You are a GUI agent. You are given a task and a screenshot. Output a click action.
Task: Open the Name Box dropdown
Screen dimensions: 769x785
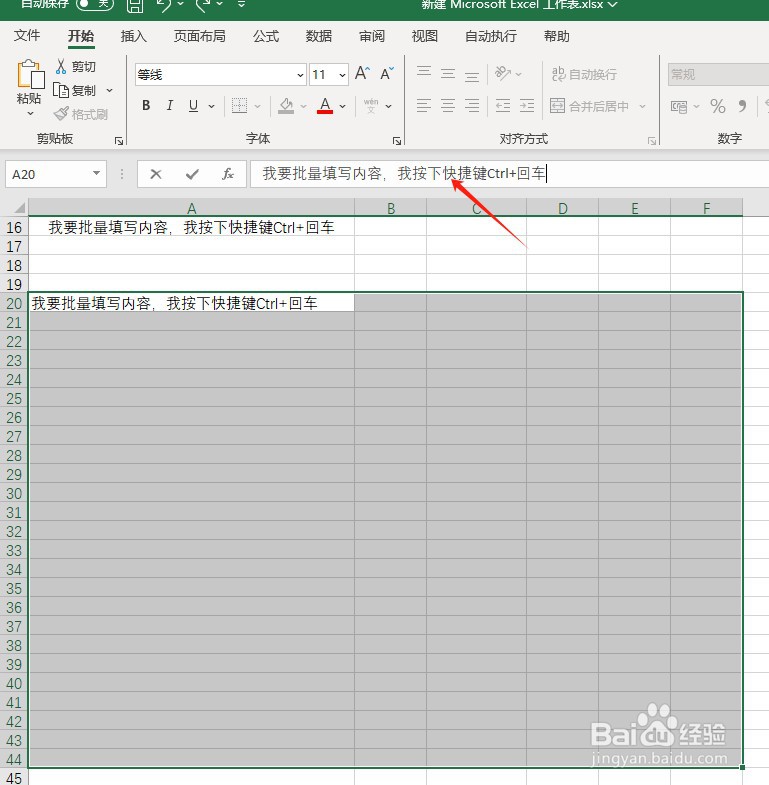click(96, 173)
